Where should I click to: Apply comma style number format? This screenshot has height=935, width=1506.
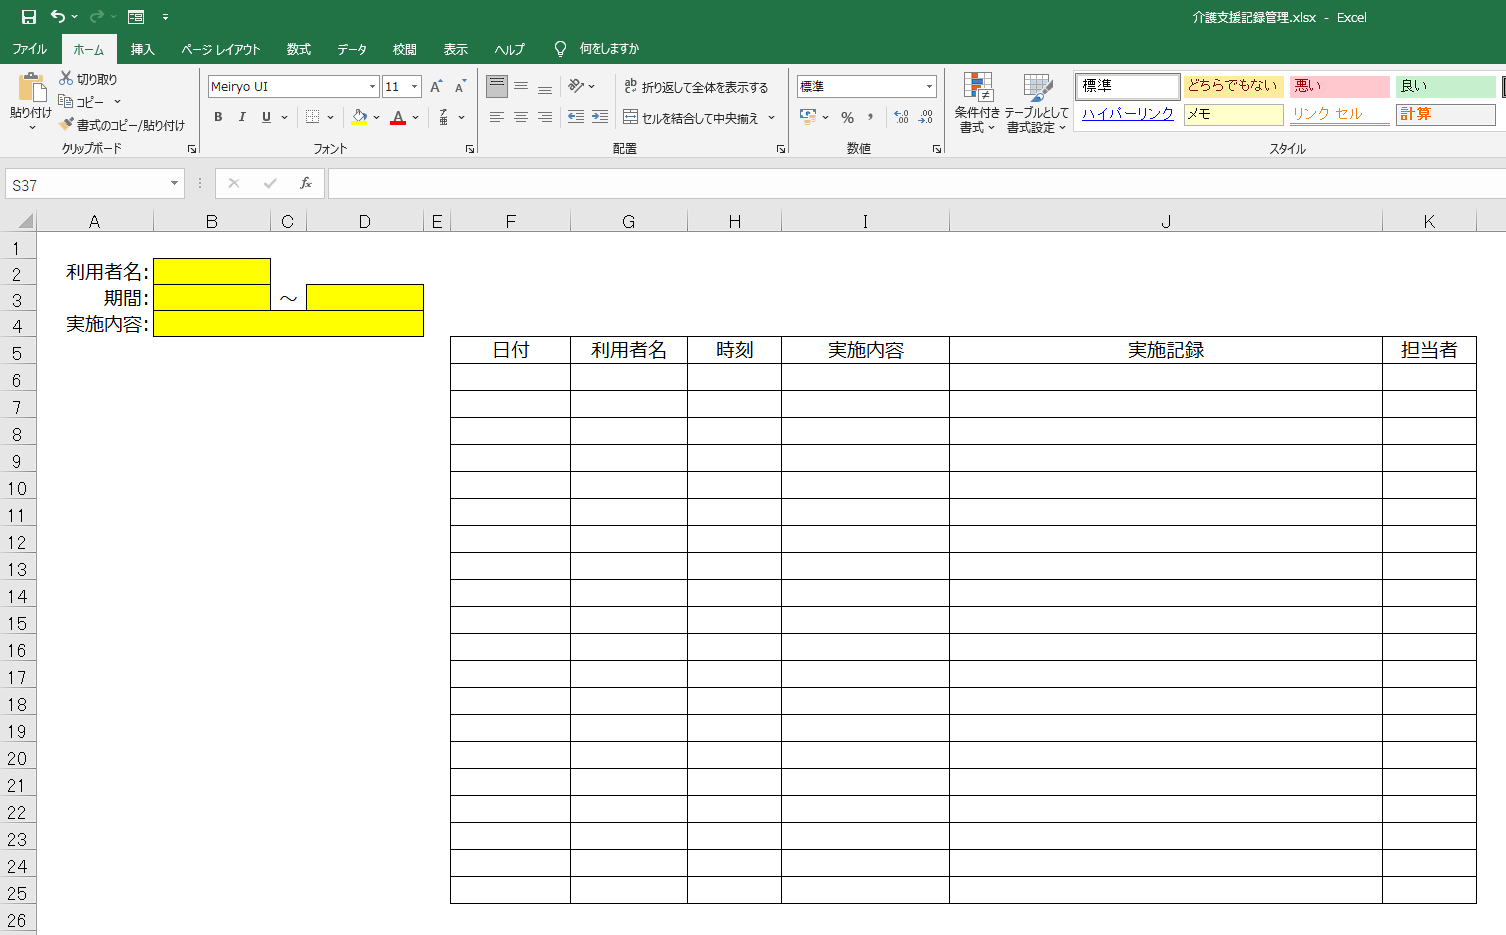point(871,117)
